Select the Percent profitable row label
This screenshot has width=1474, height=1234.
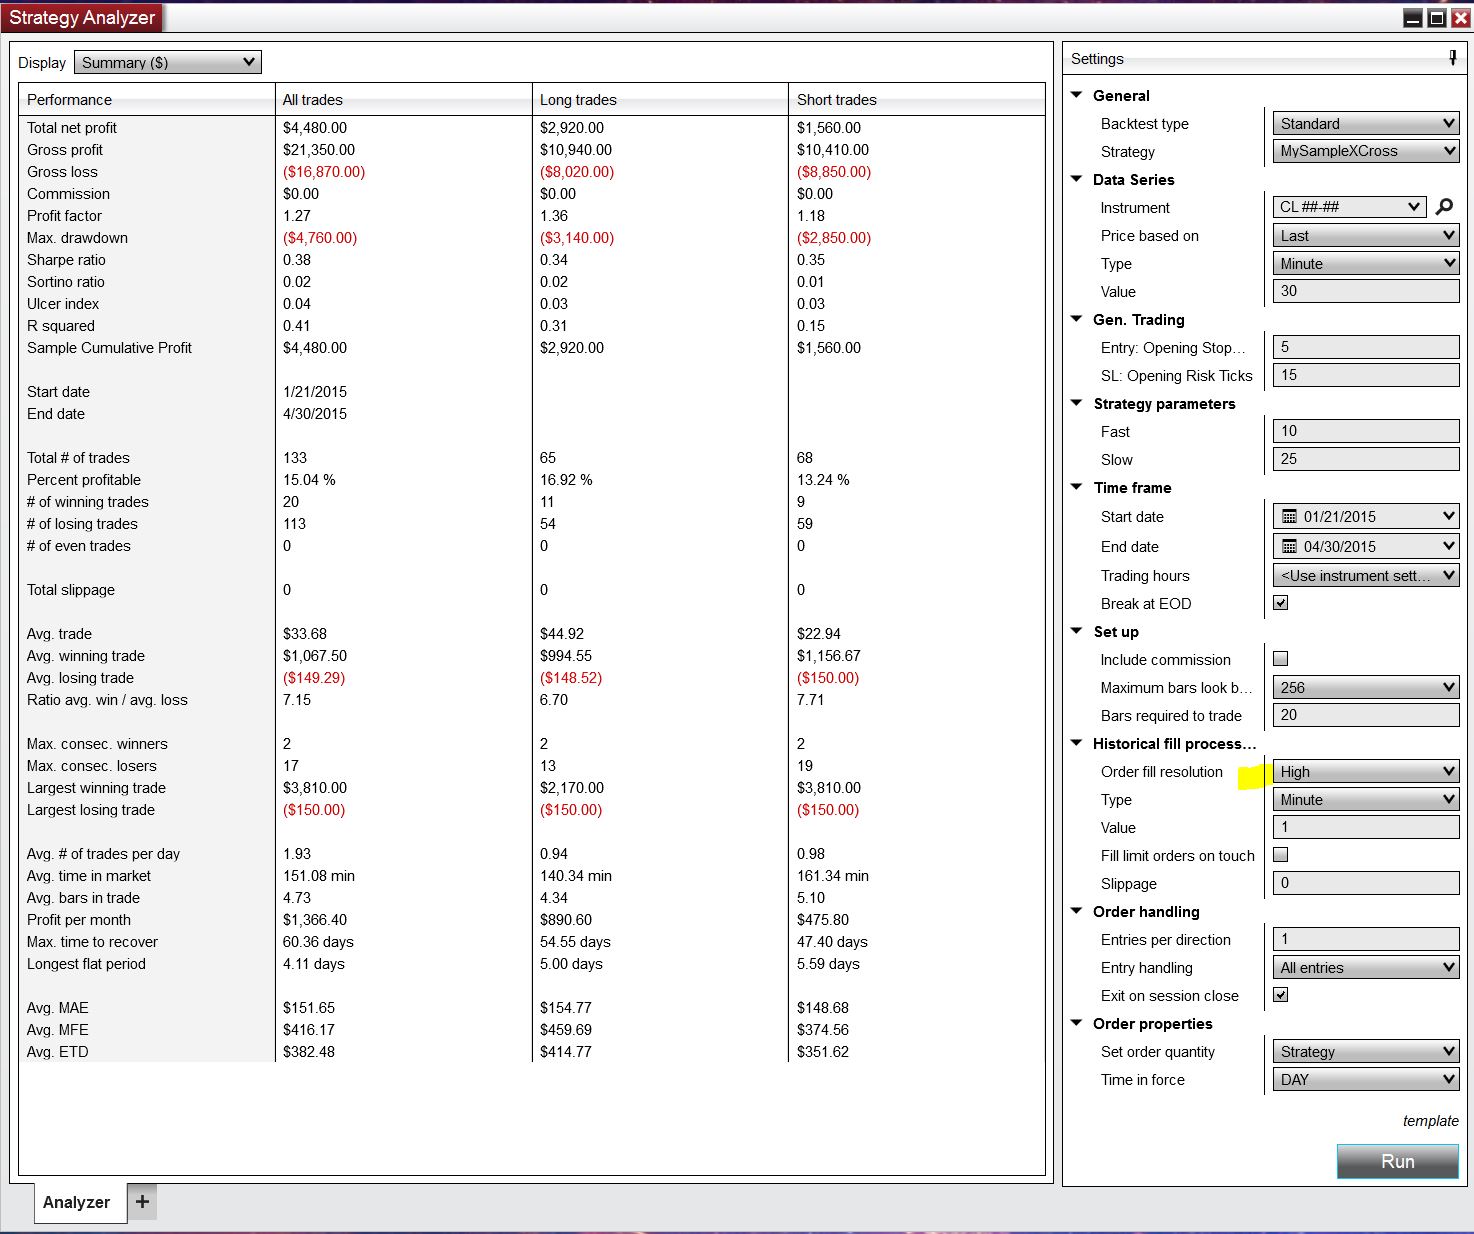pyautogui.click(x=84, y=480)
